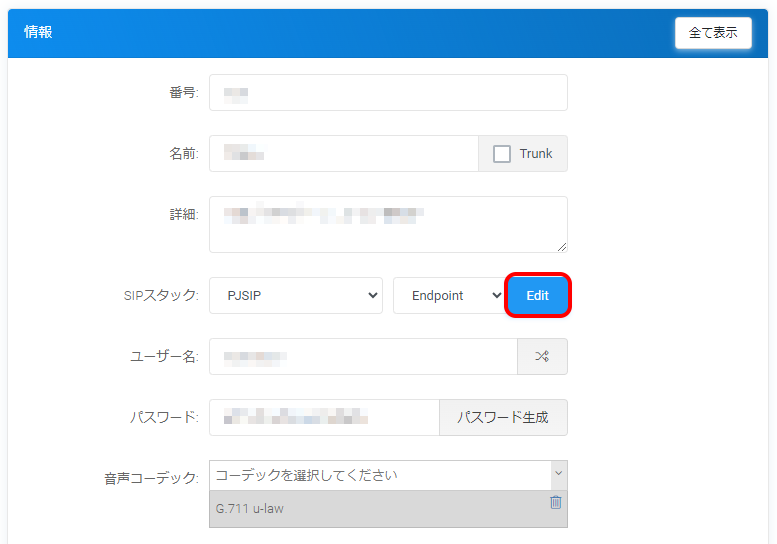The height and width of the screenshot is (544, 777).
Task: Click the 音声コーデック label
Action: point(151,478)
